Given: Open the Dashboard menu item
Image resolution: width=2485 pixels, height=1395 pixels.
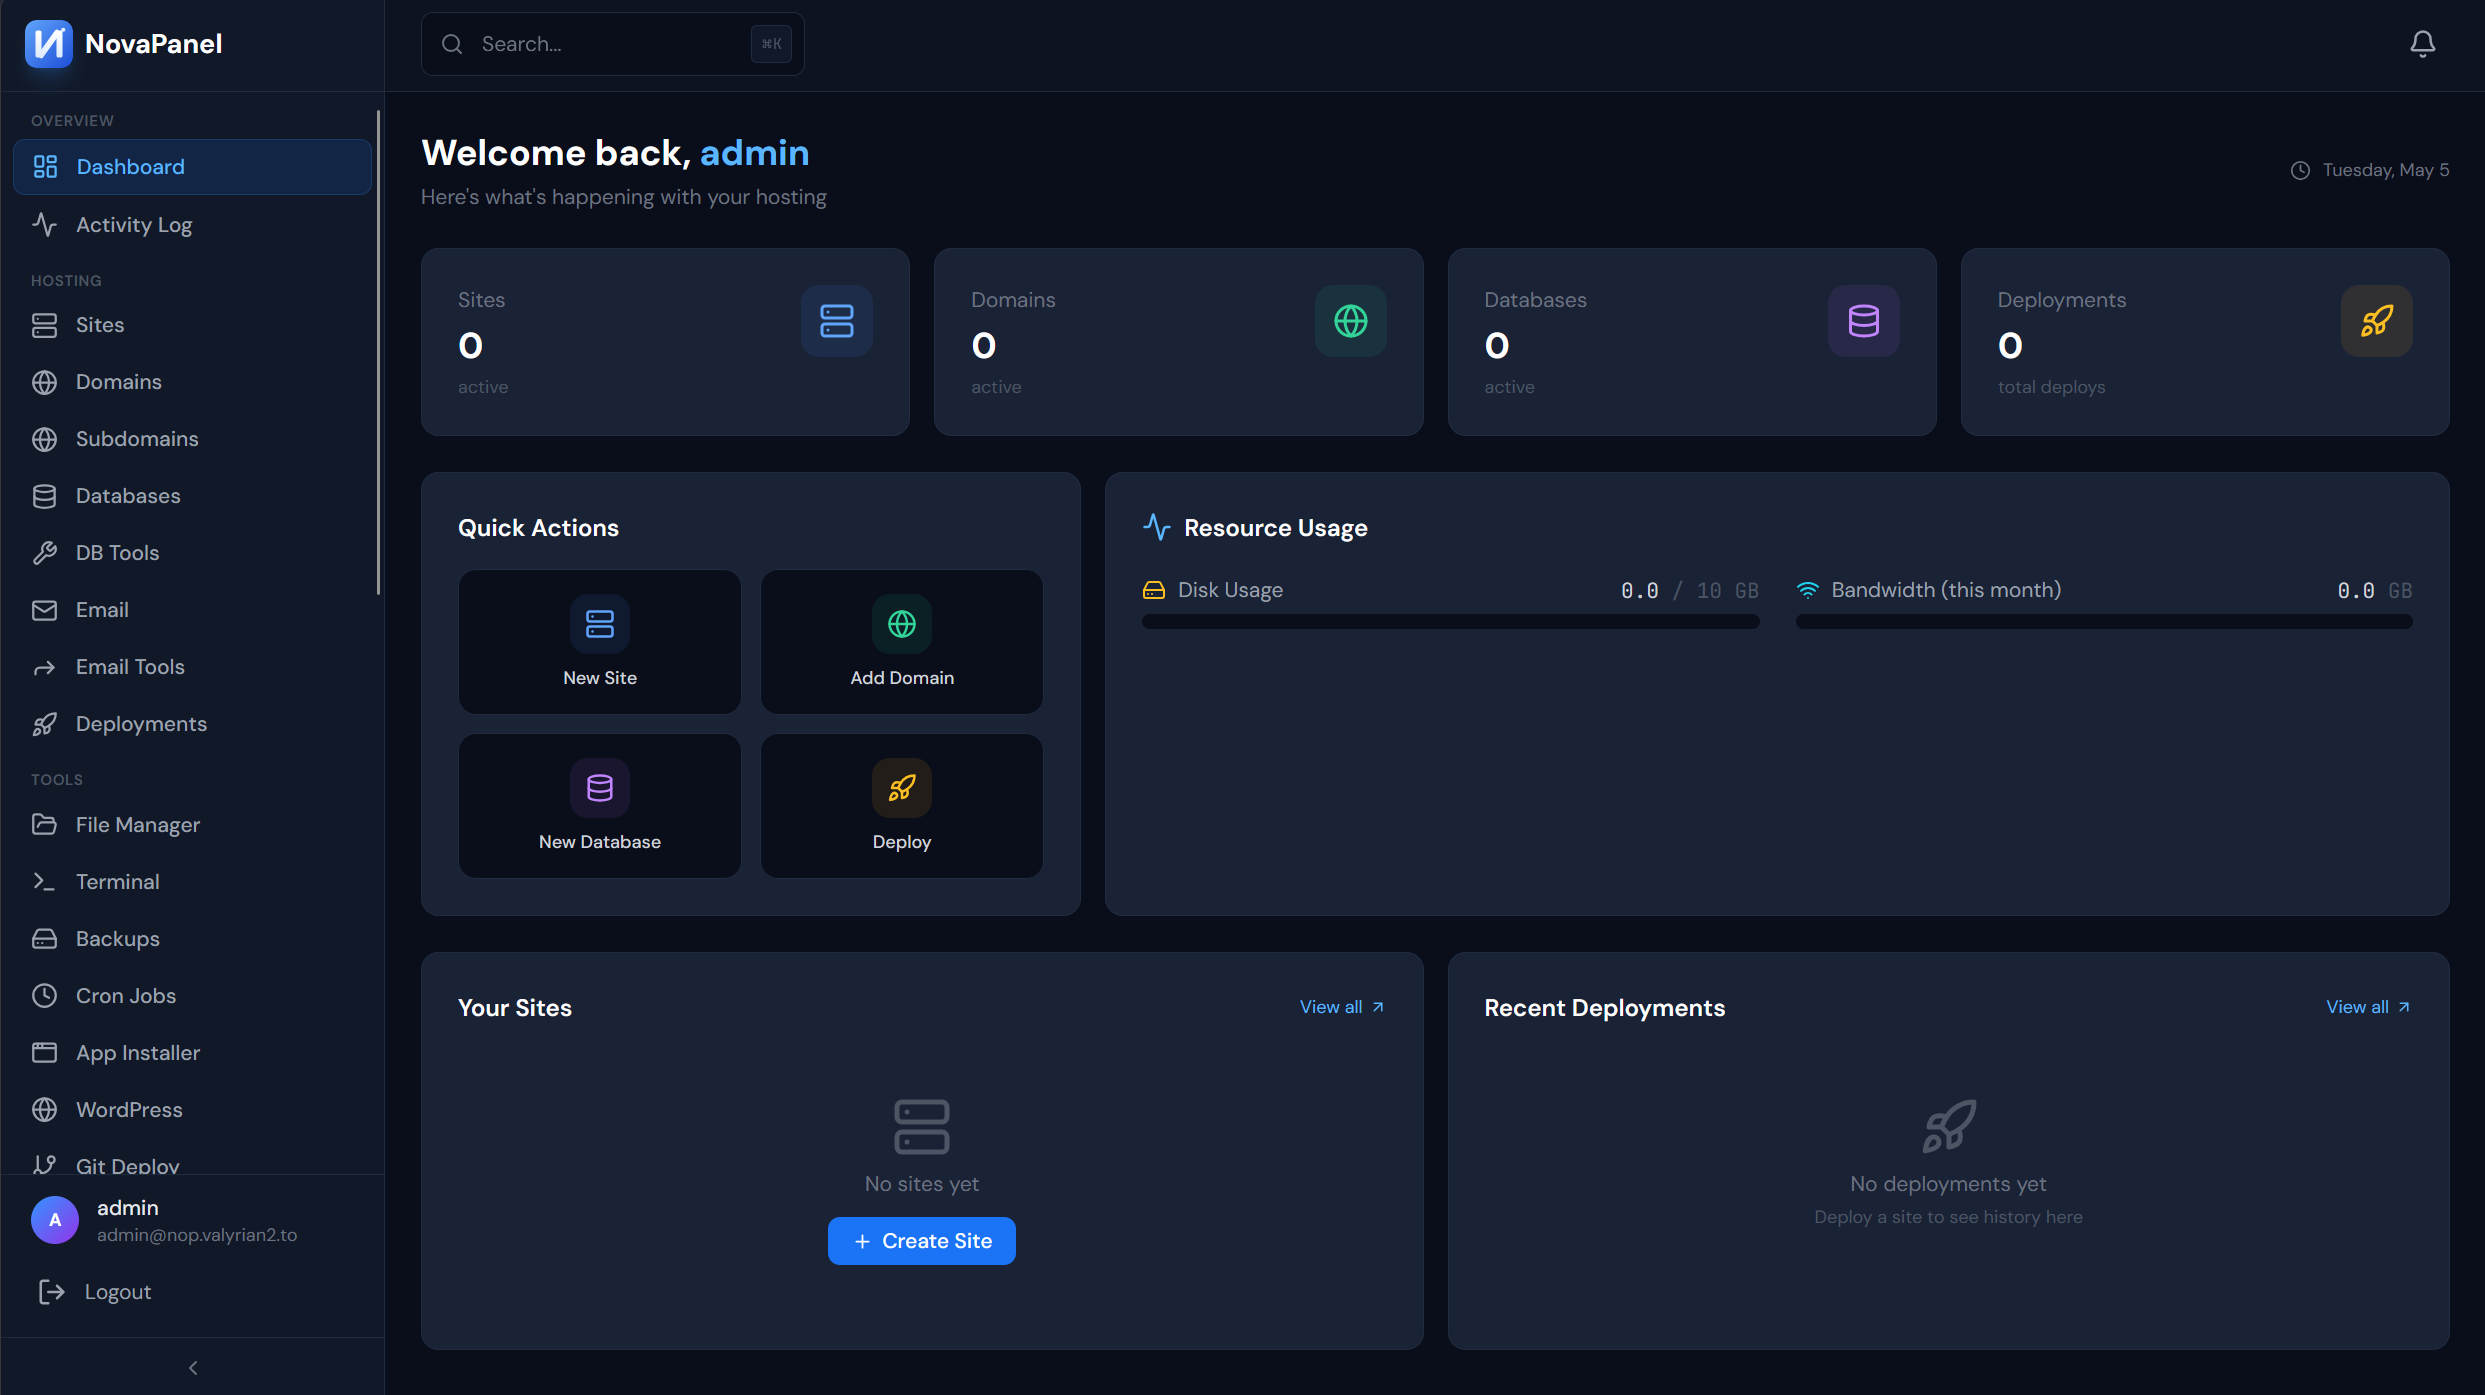Looking at the screenshot, I should pyautogui.click(x=192, y=167).
